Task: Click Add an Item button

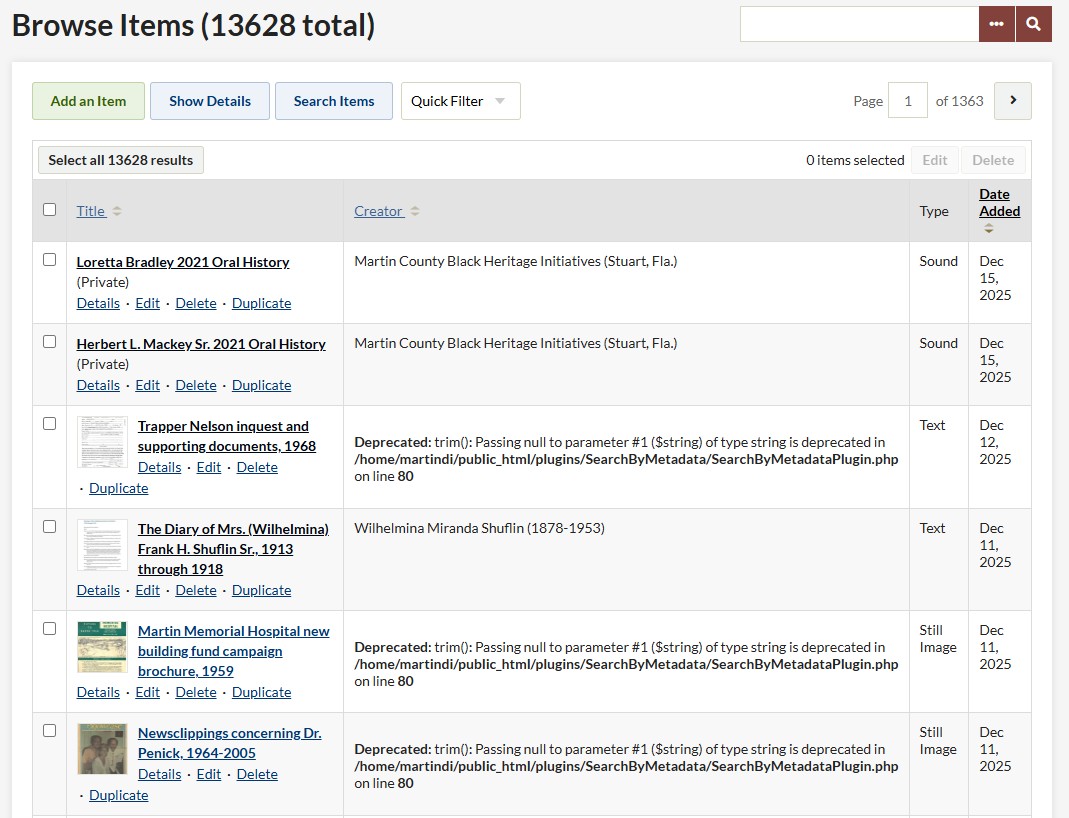Action: (88, 101)
